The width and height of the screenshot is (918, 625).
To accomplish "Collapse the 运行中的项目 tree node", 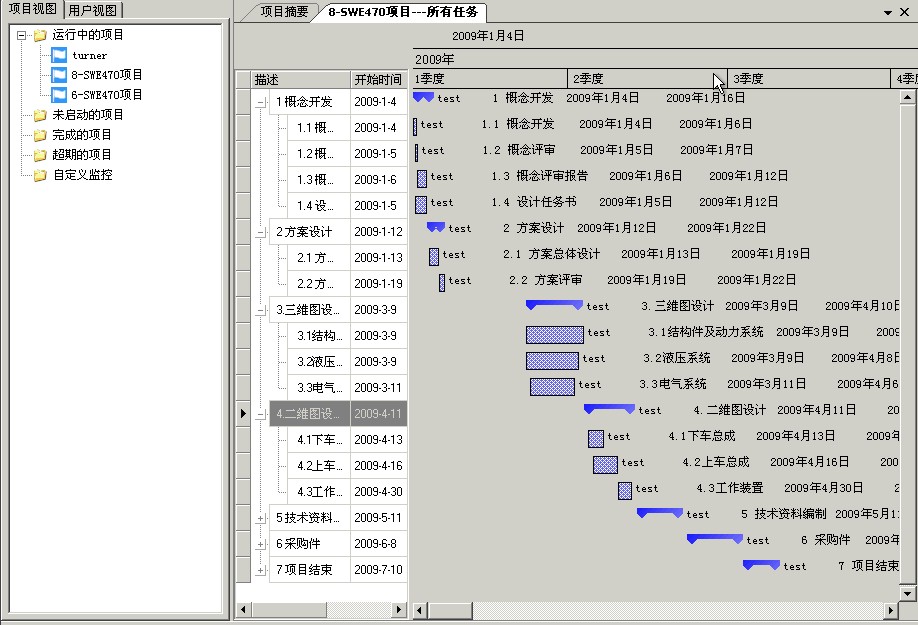I will point(22,35).
